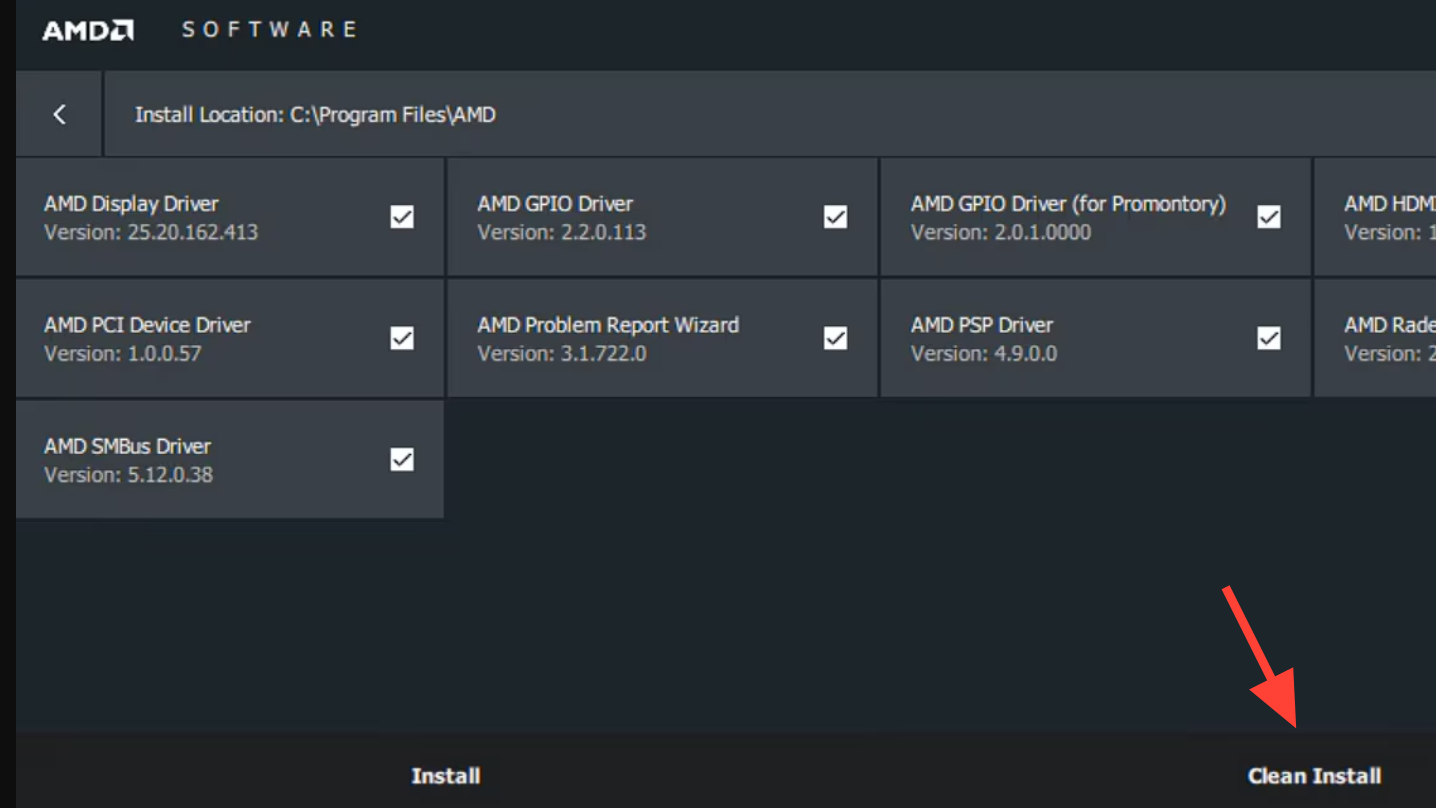Start the standard Install
The width and height of the screenshot is (1436, 808).
point(446,776)
